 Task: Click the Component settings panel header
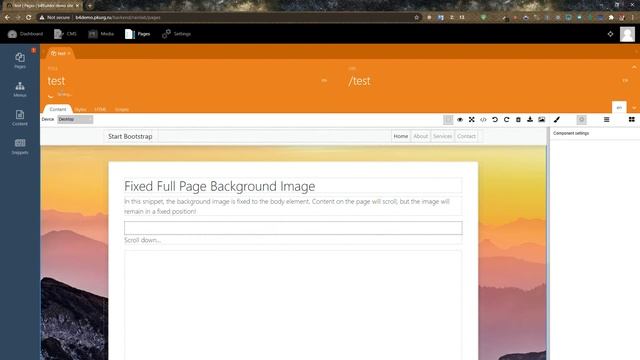tap(571, 133)
